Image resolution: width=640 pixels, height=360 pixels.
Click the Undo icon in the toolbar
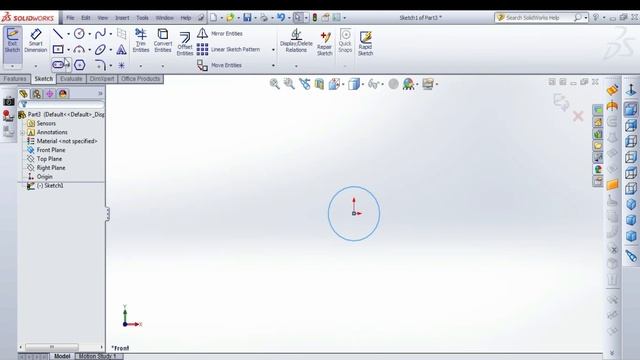tap(281, 18)
